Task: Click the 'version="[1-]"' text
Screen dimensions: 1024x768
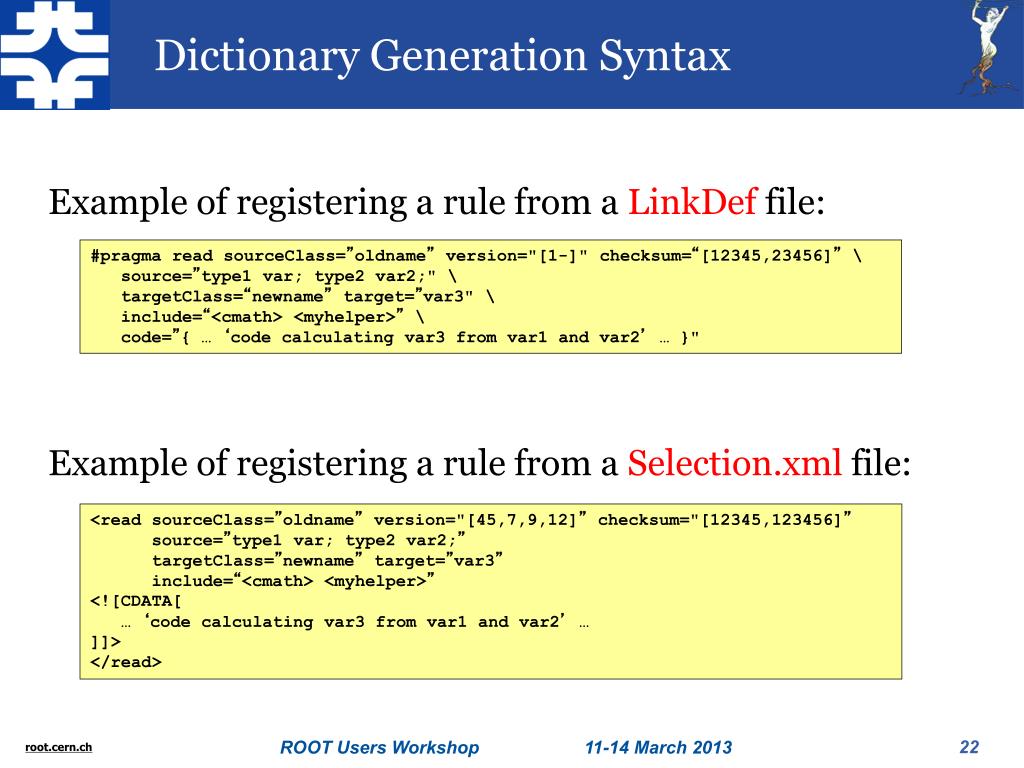Action: click(x=517, y=255)
